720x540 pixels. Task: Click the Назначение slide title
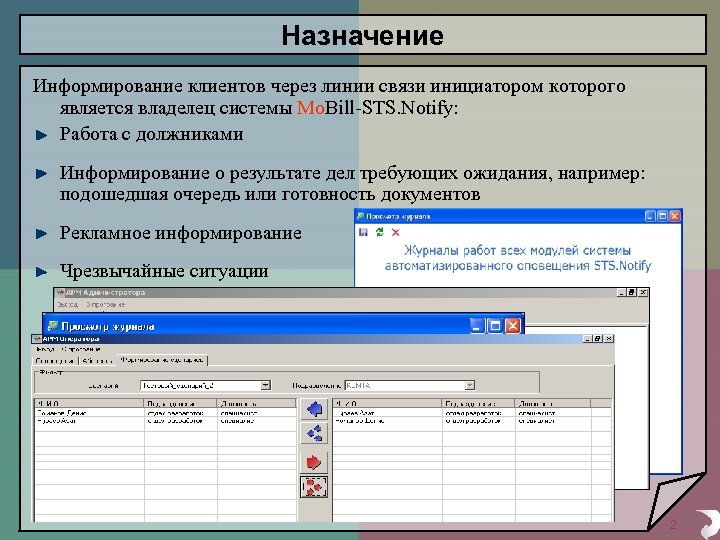363,35
